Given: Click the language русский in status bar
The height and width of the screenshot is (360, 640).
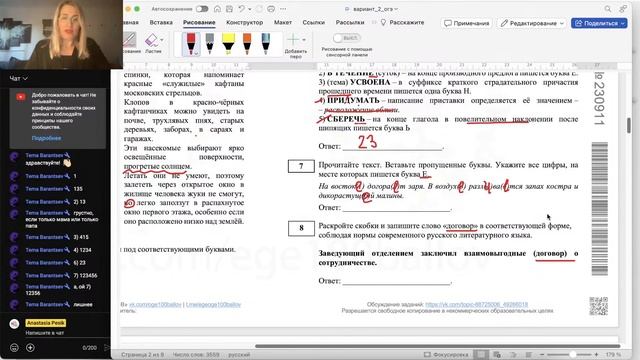Looking at the screenshot, I should (239, 355).
